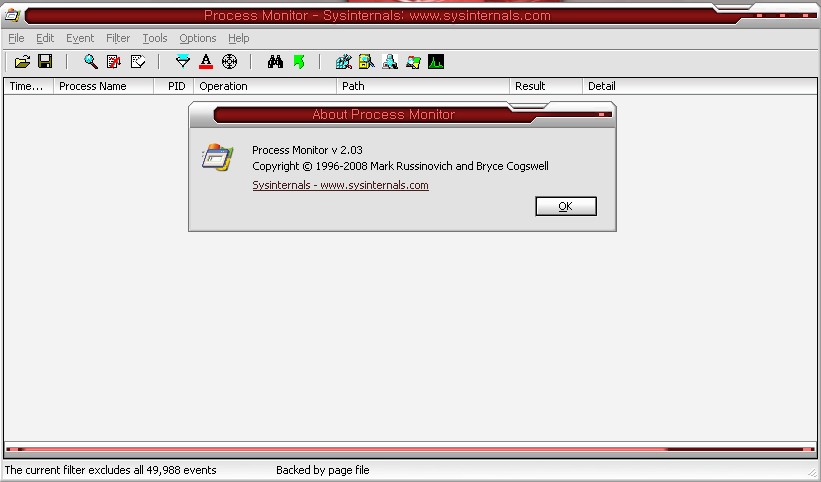Save events using the floppy disk icon
821x482 pixels.
click(x=45, y=62)
